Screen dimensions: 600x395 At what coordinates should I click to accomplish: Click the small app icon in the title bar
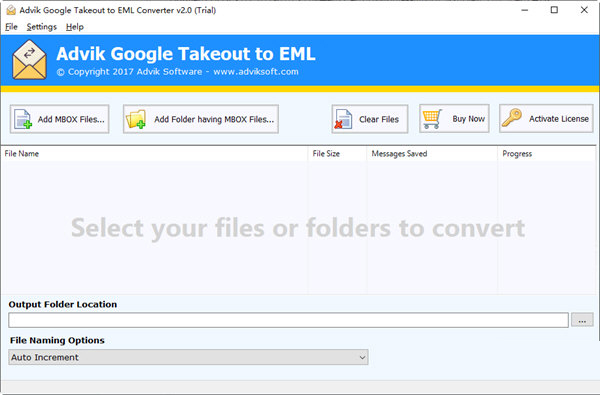11,10
